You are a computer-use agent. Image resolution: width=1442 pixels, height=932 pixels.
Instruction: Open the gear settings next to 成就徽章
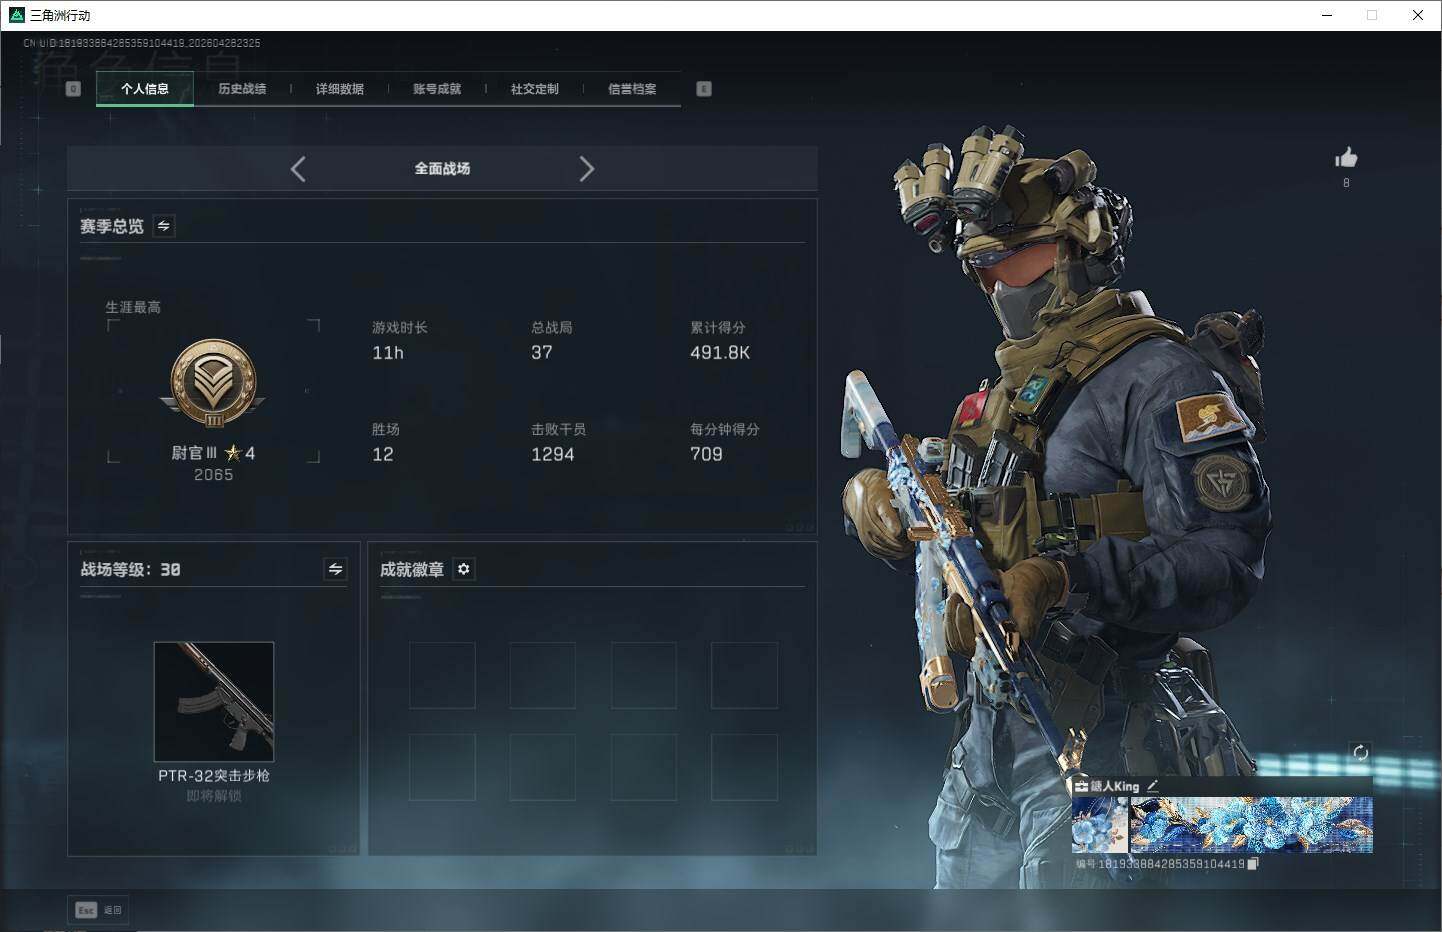pyautogui.click(x=464, y=569)
